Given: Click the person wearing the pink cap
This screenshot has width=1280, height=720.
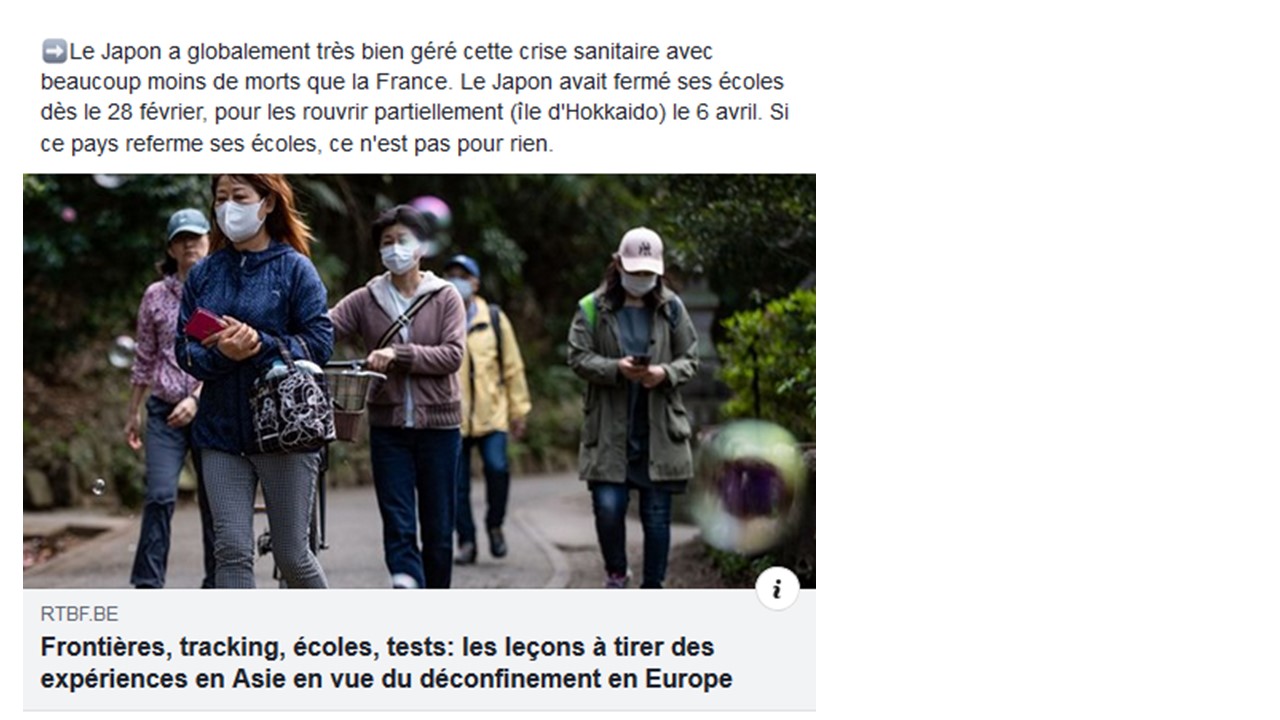Looking at the screenshot, I should (x=633, y=400).
